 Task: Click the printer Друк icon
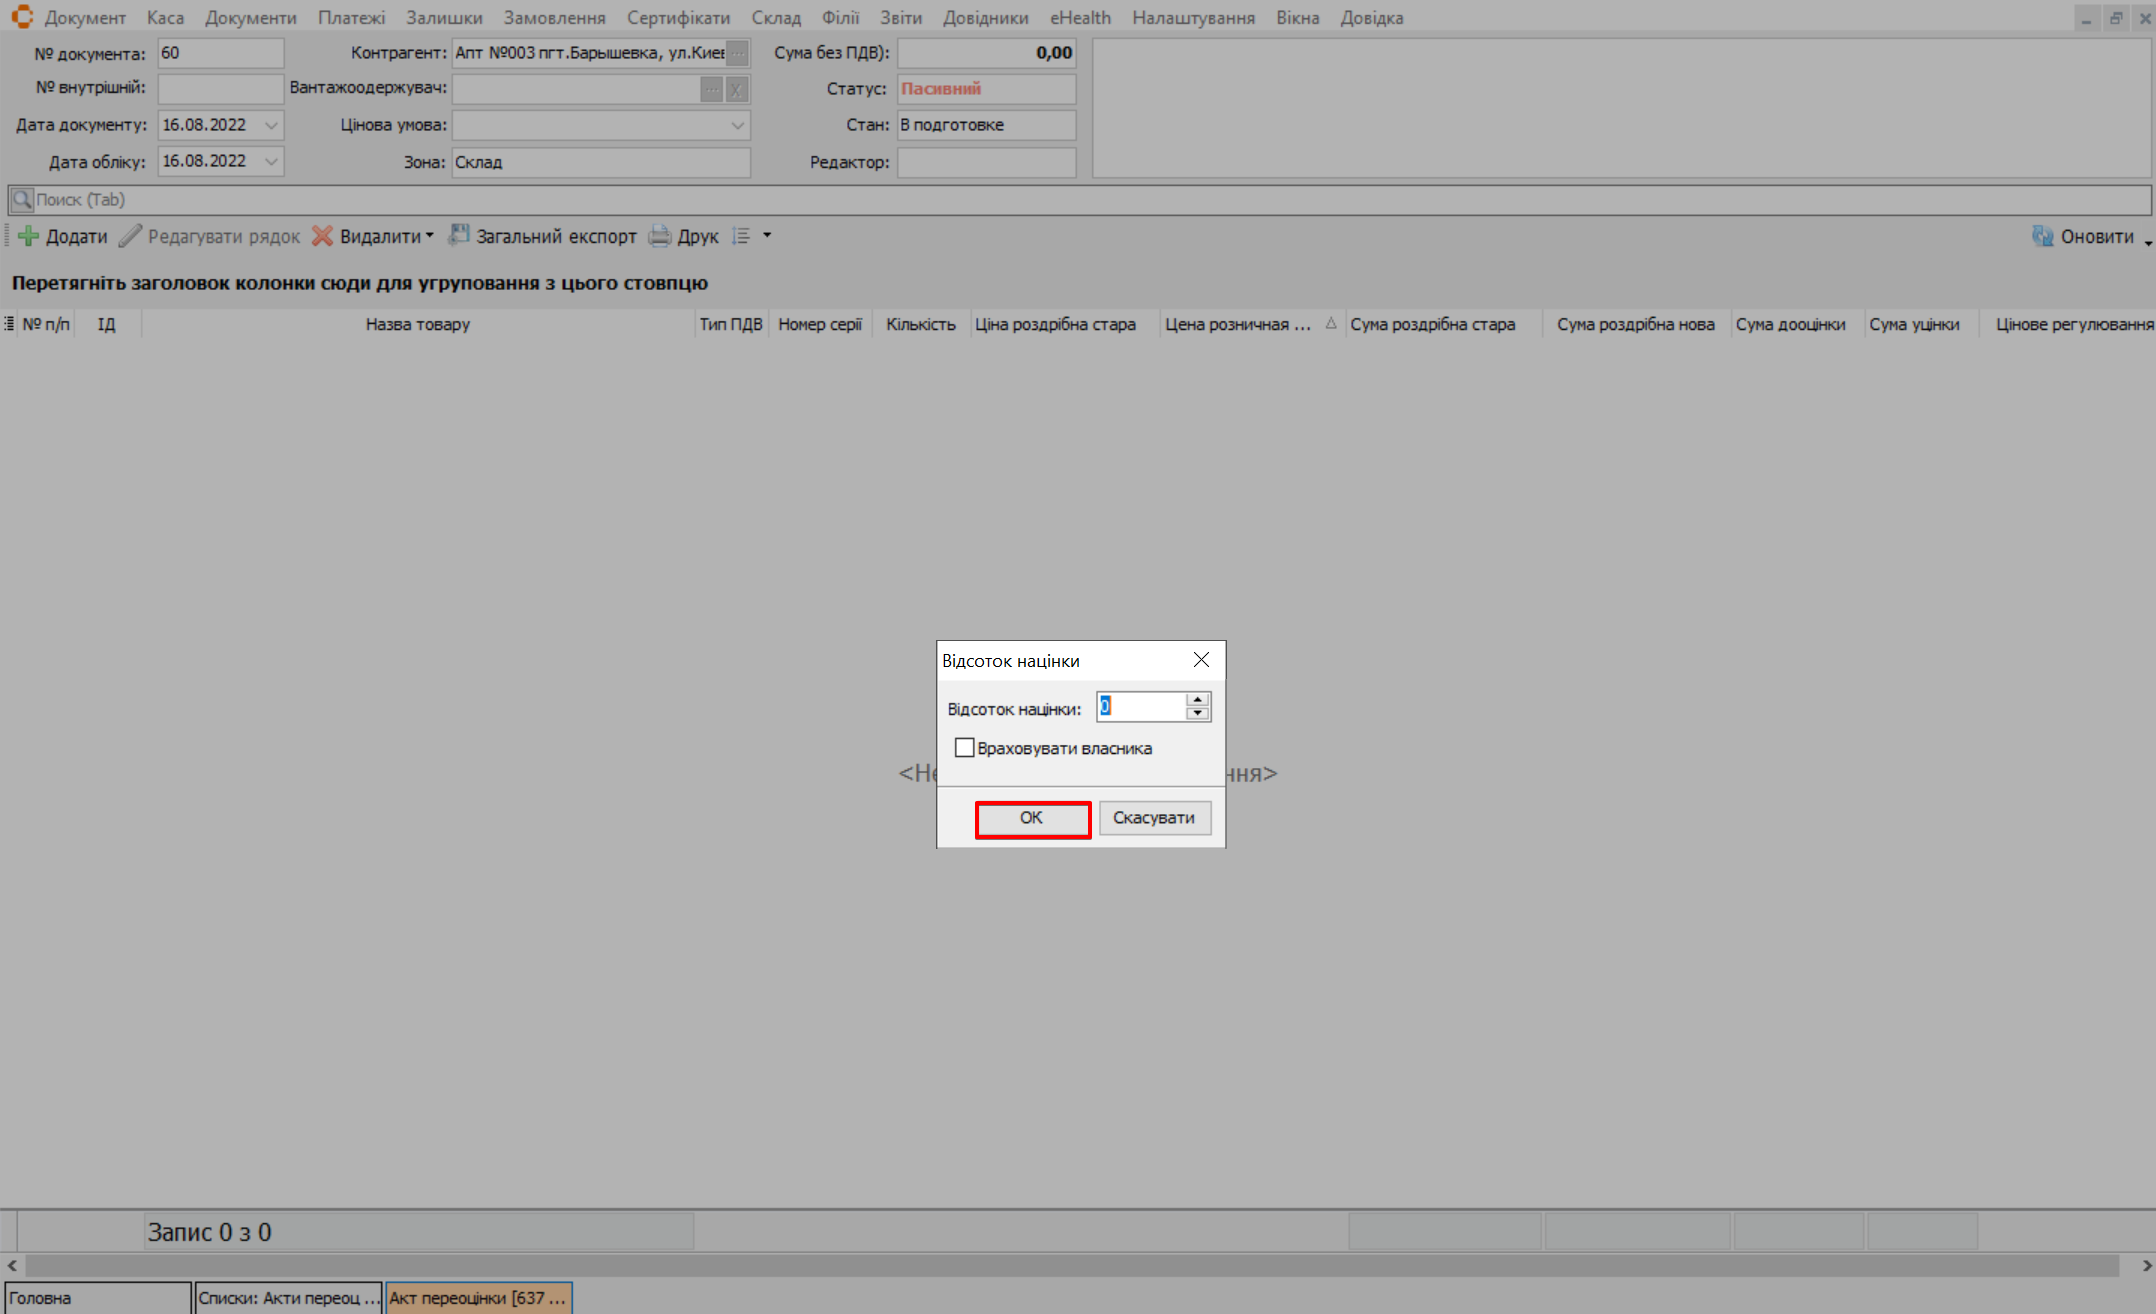[x=660, y=236]
